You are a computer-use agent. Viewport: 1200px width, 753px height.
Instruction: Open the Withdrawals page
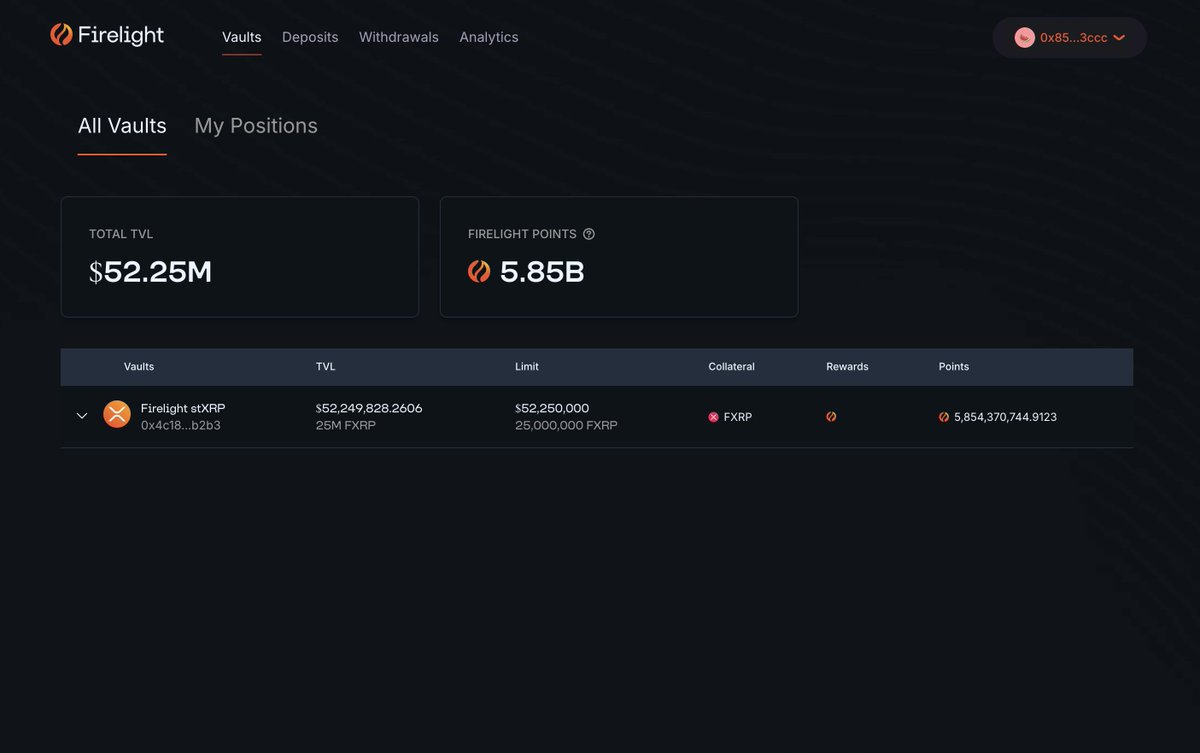pyautogui.click(x=399, y=37)
